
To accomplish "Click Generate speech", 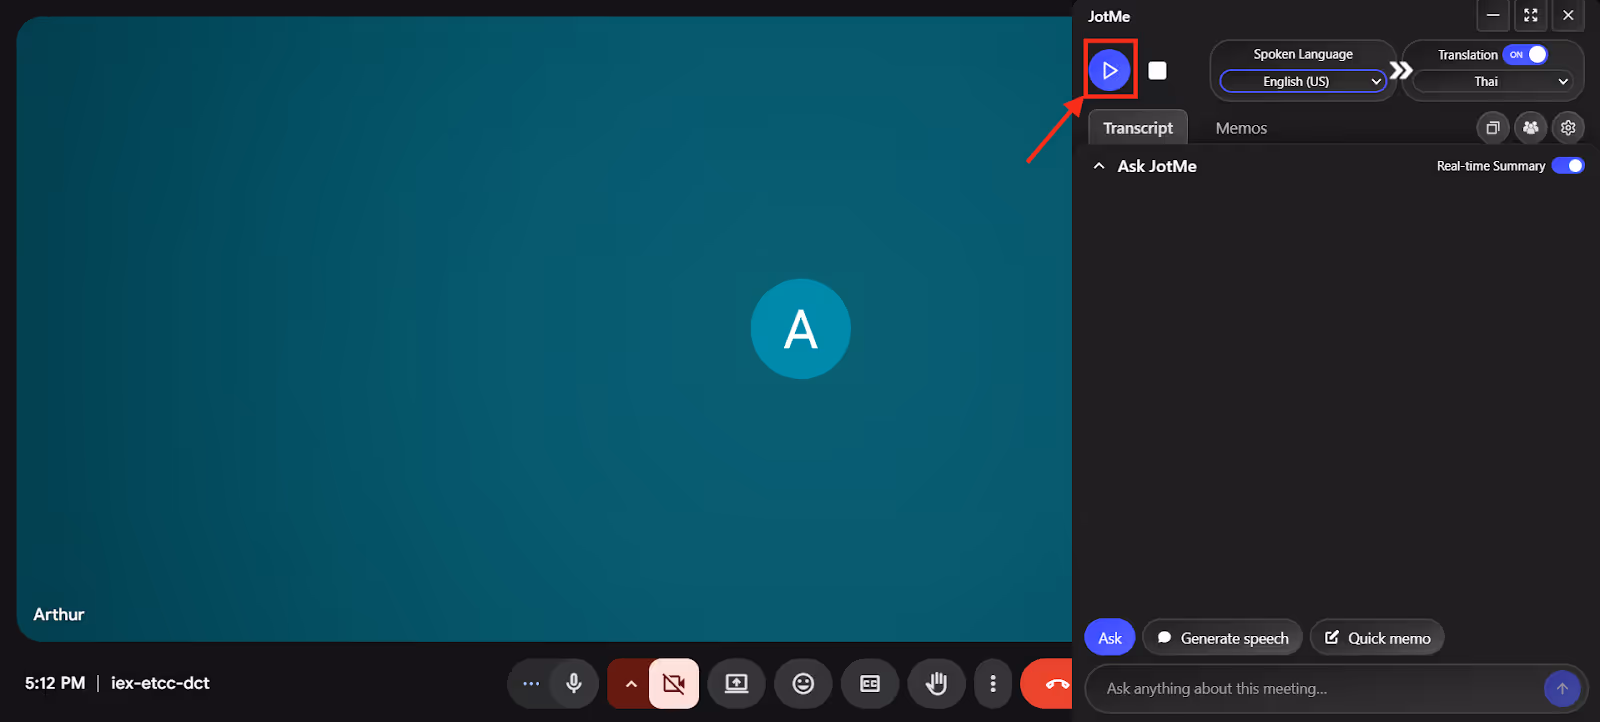I will click(x=1223, y=638).
